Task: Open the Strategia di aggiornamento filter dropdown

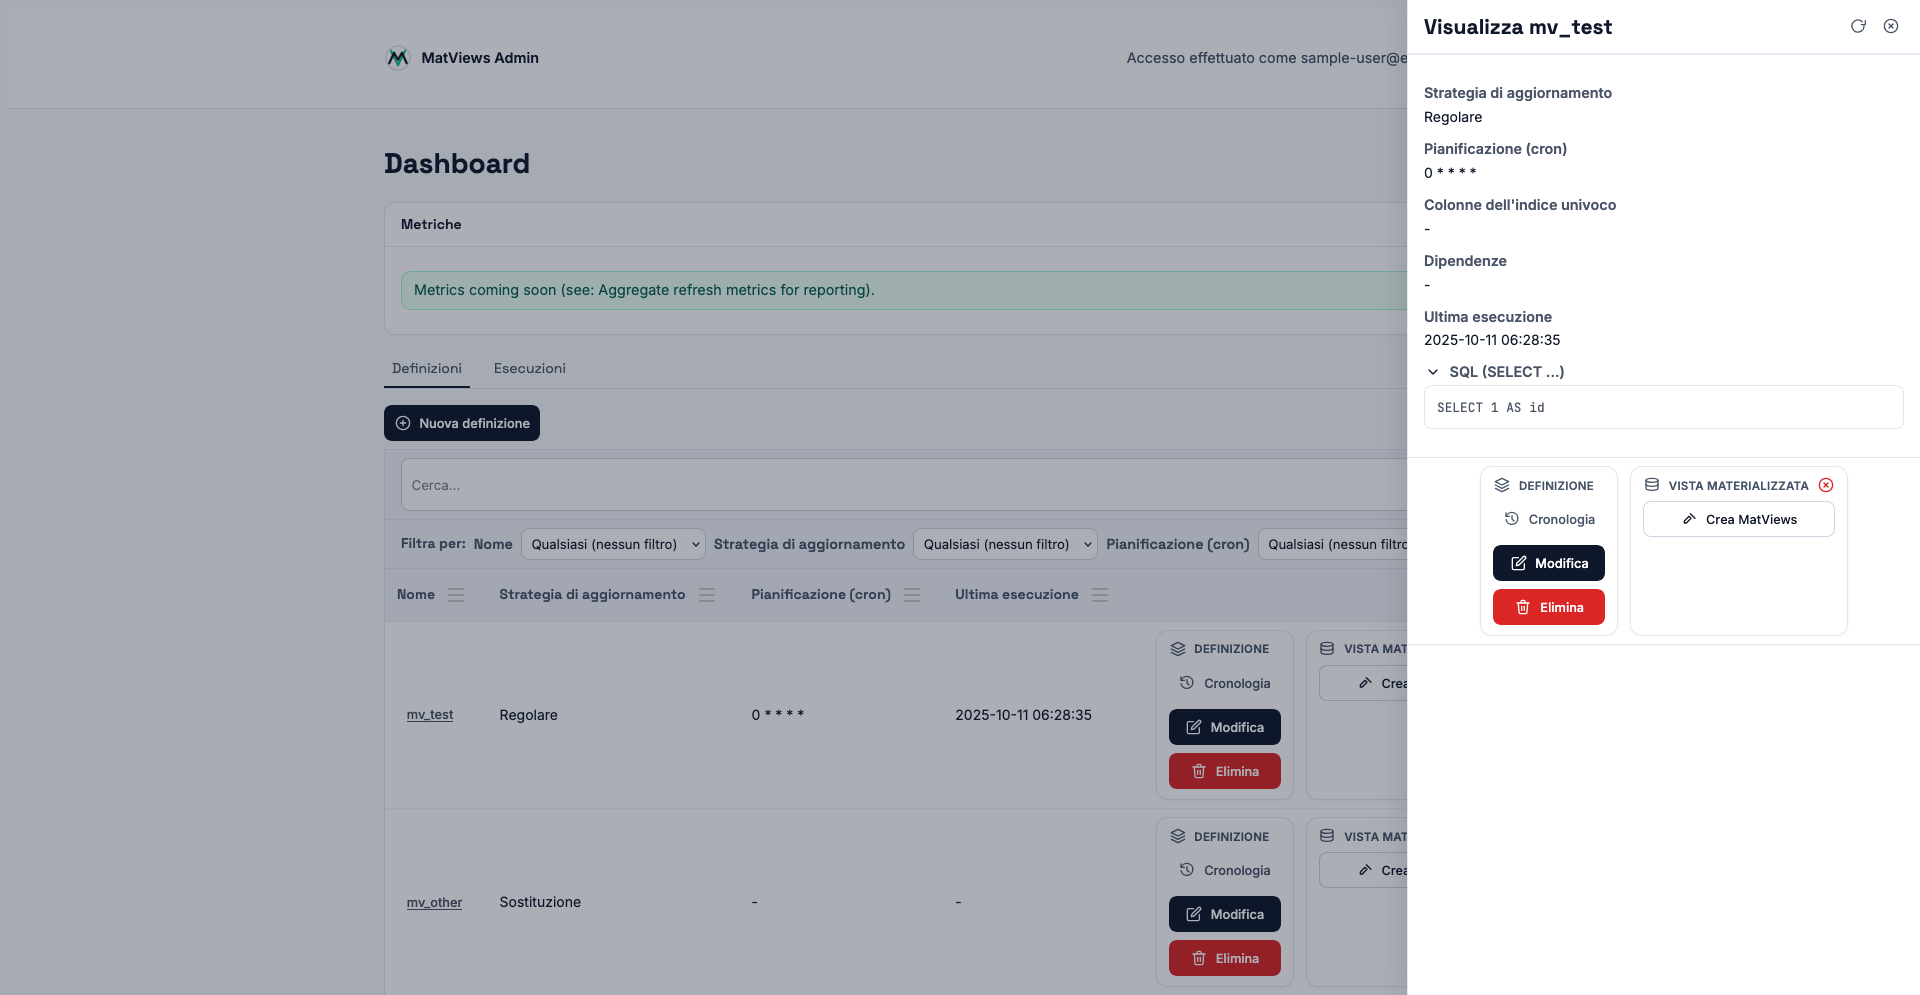Action: click(x=1005, y=544)
